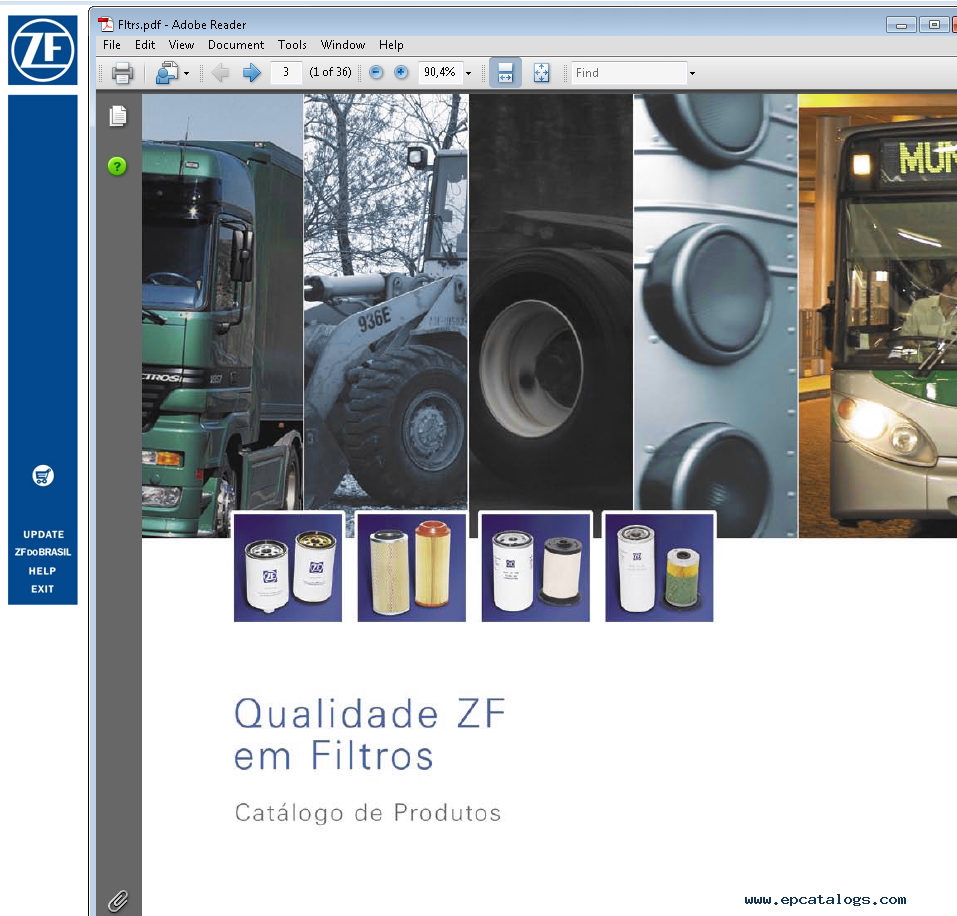This screenshot has width=957, height=916.
Task: Toggle fit one full page mode
Action: pos(541,73)
